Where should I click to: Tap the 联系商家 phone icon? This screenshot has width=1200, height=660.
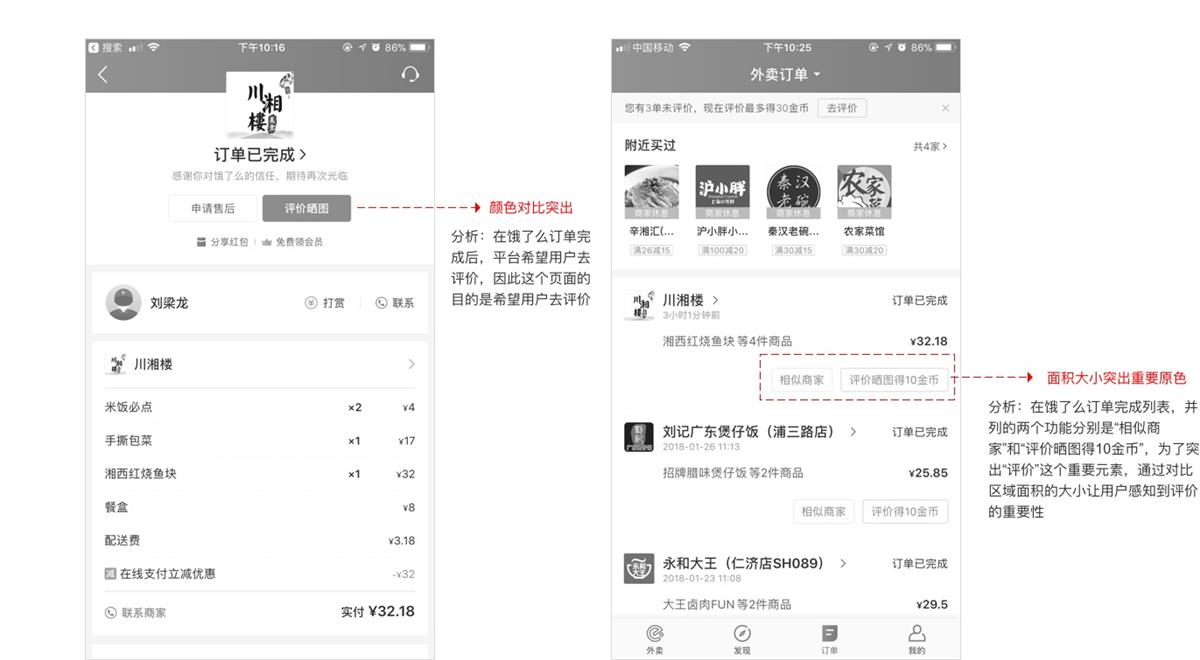point(108,610)
